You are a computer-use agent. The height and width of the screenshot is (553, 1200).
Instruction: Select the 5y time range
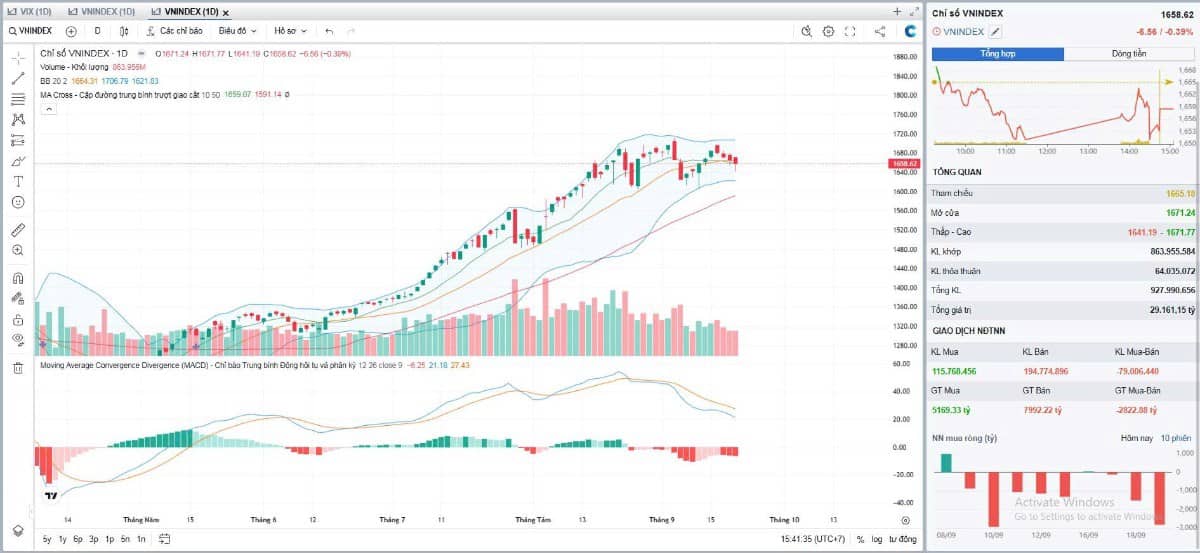(47, 539)
